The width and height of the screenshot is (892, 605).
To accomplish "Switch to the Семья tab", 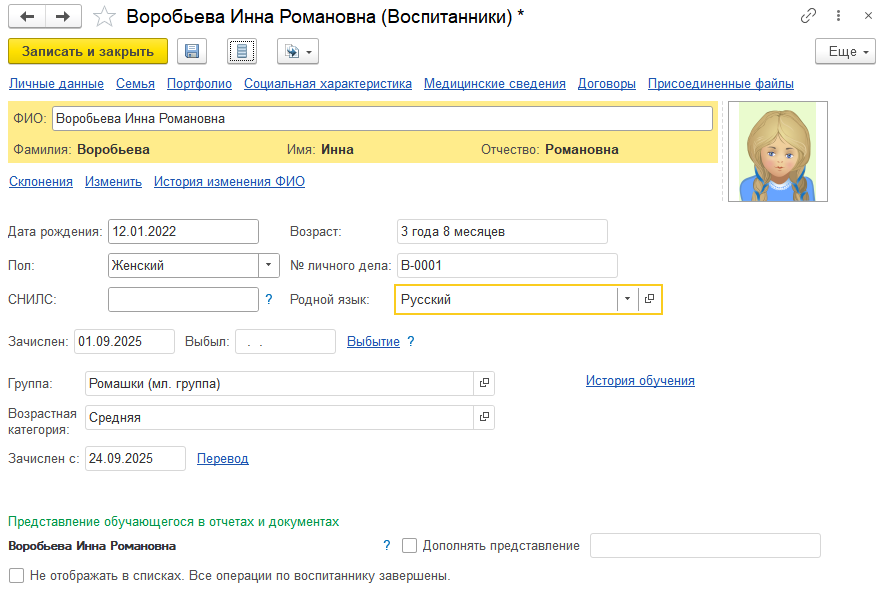I will (x=135, y=84).
